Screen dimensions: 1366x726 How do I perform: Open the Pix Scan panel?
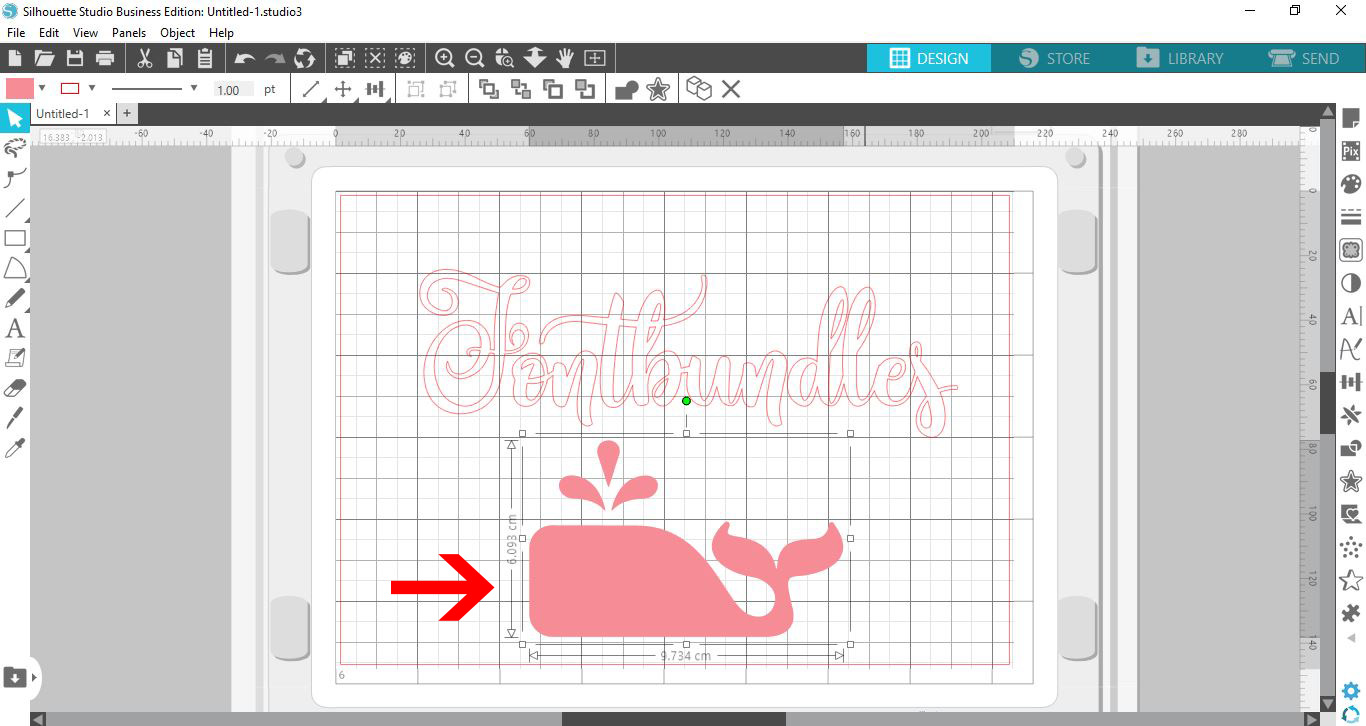tap(1351, 152)
